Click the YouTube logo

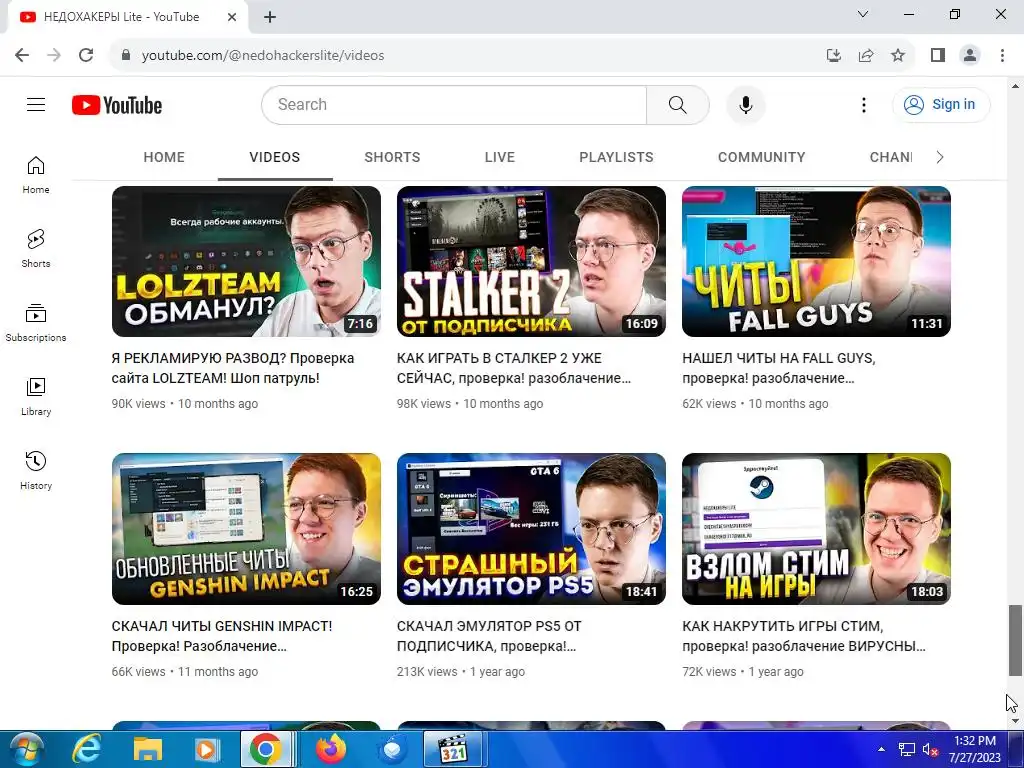pyautogui.click(x=117, y=105)
